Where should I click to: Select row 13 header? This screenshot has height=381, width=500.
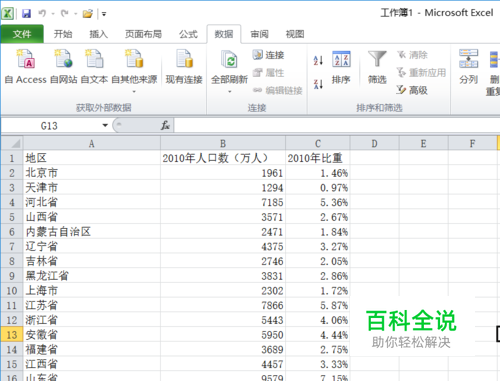[12, 334]
